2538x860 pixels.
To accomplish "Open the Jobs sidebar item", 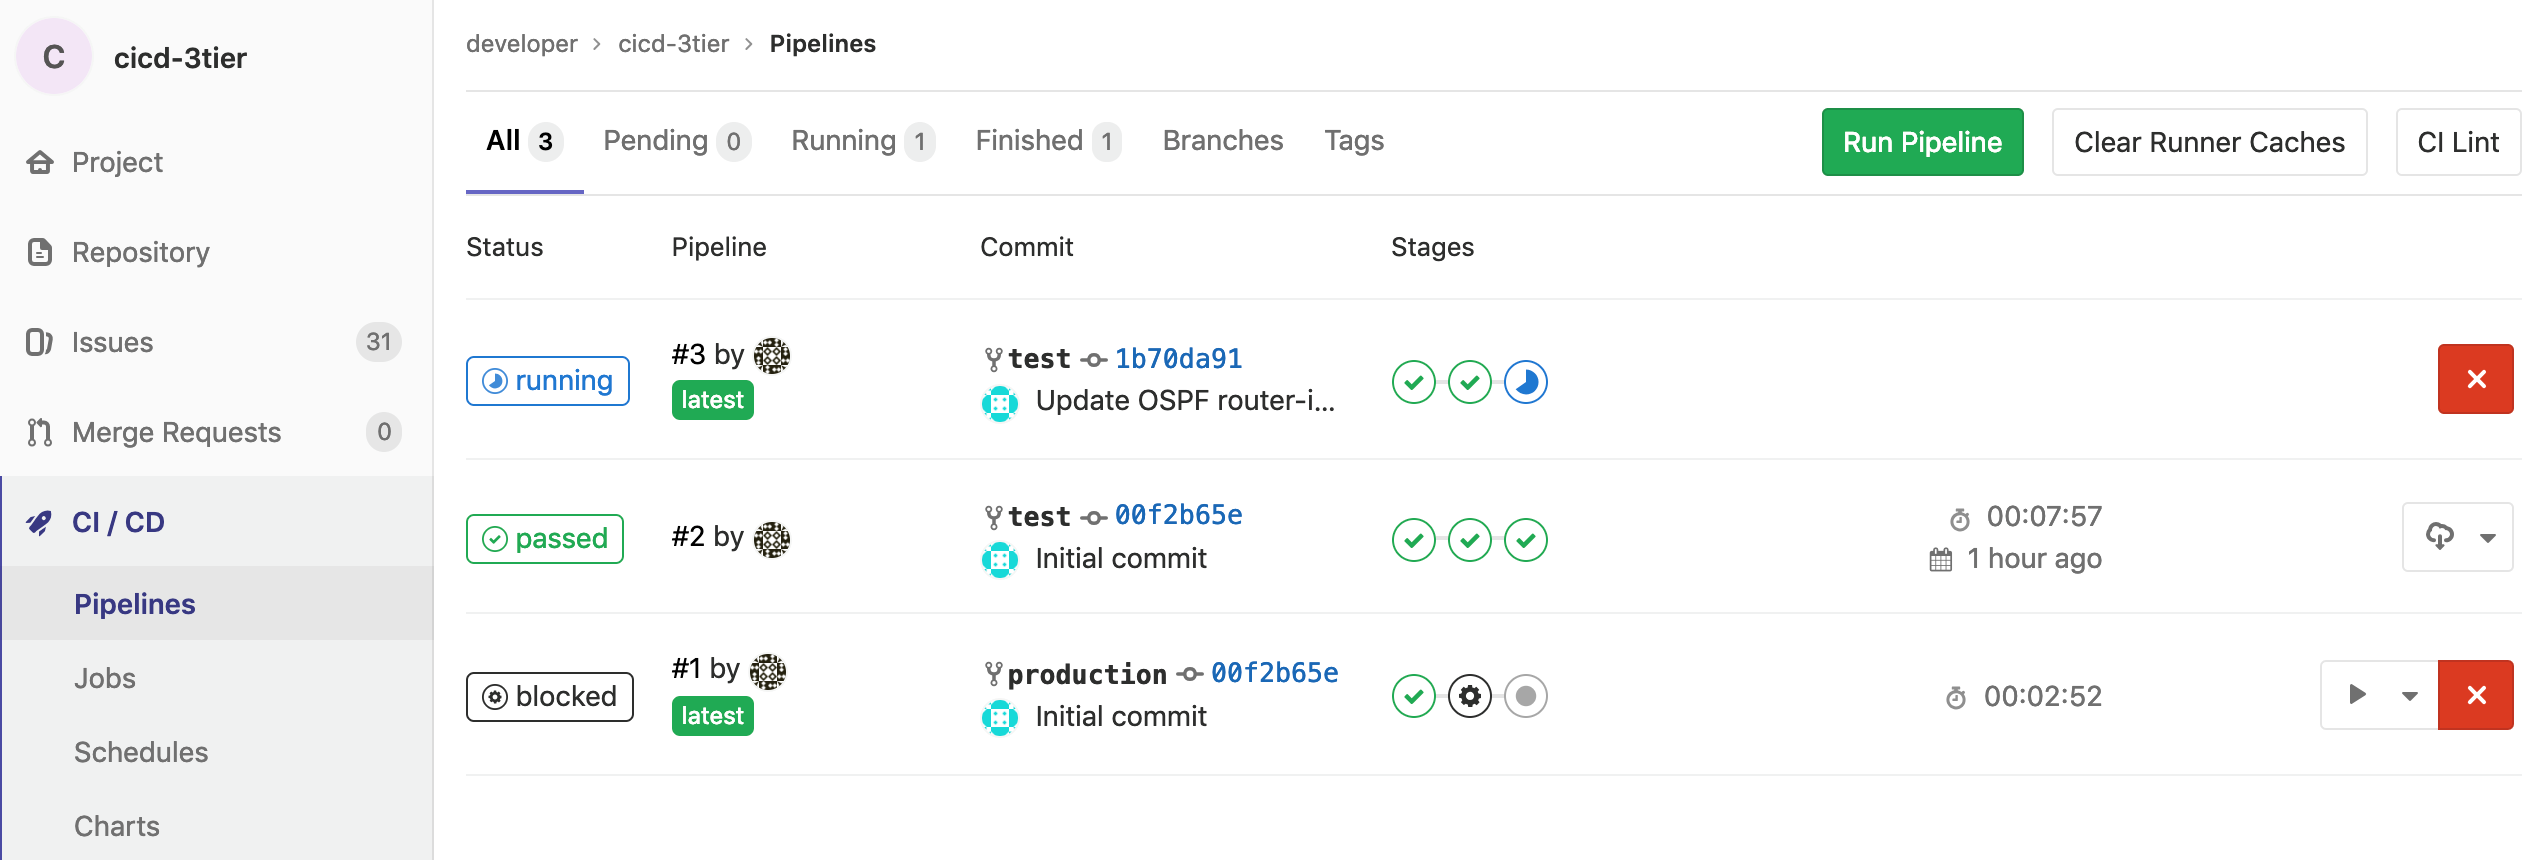I will [105, 678].
